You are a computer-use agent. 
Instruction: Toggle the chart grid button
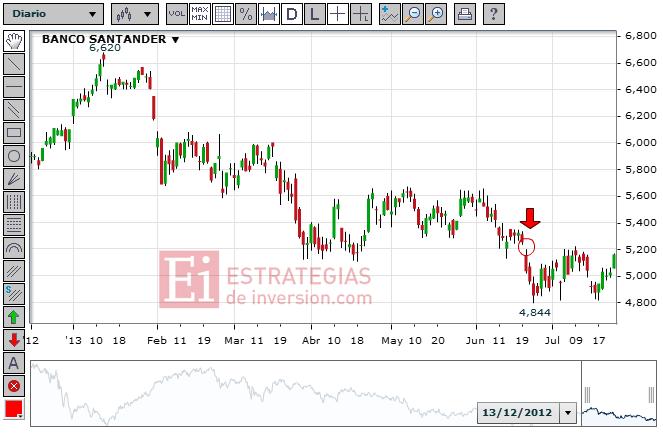[223, 14]
